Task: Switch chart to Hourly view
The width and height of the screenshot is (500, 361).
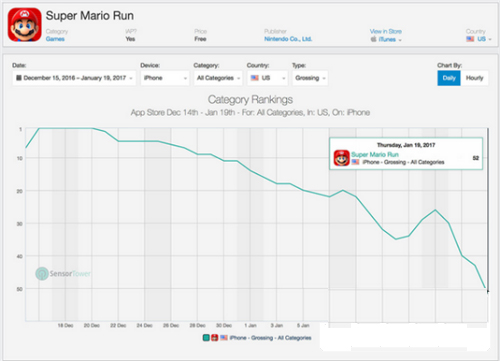Action: click(474, 78)
